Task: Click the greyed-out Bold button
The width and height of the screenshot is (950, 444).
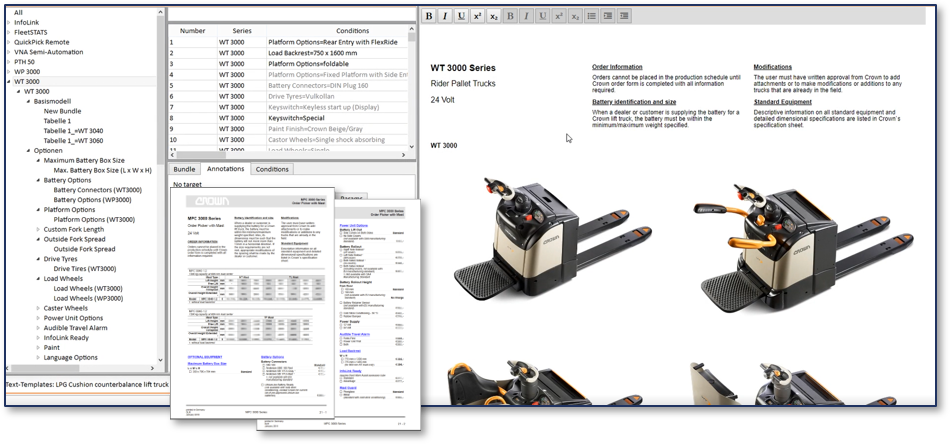Action: coord(510,16)
